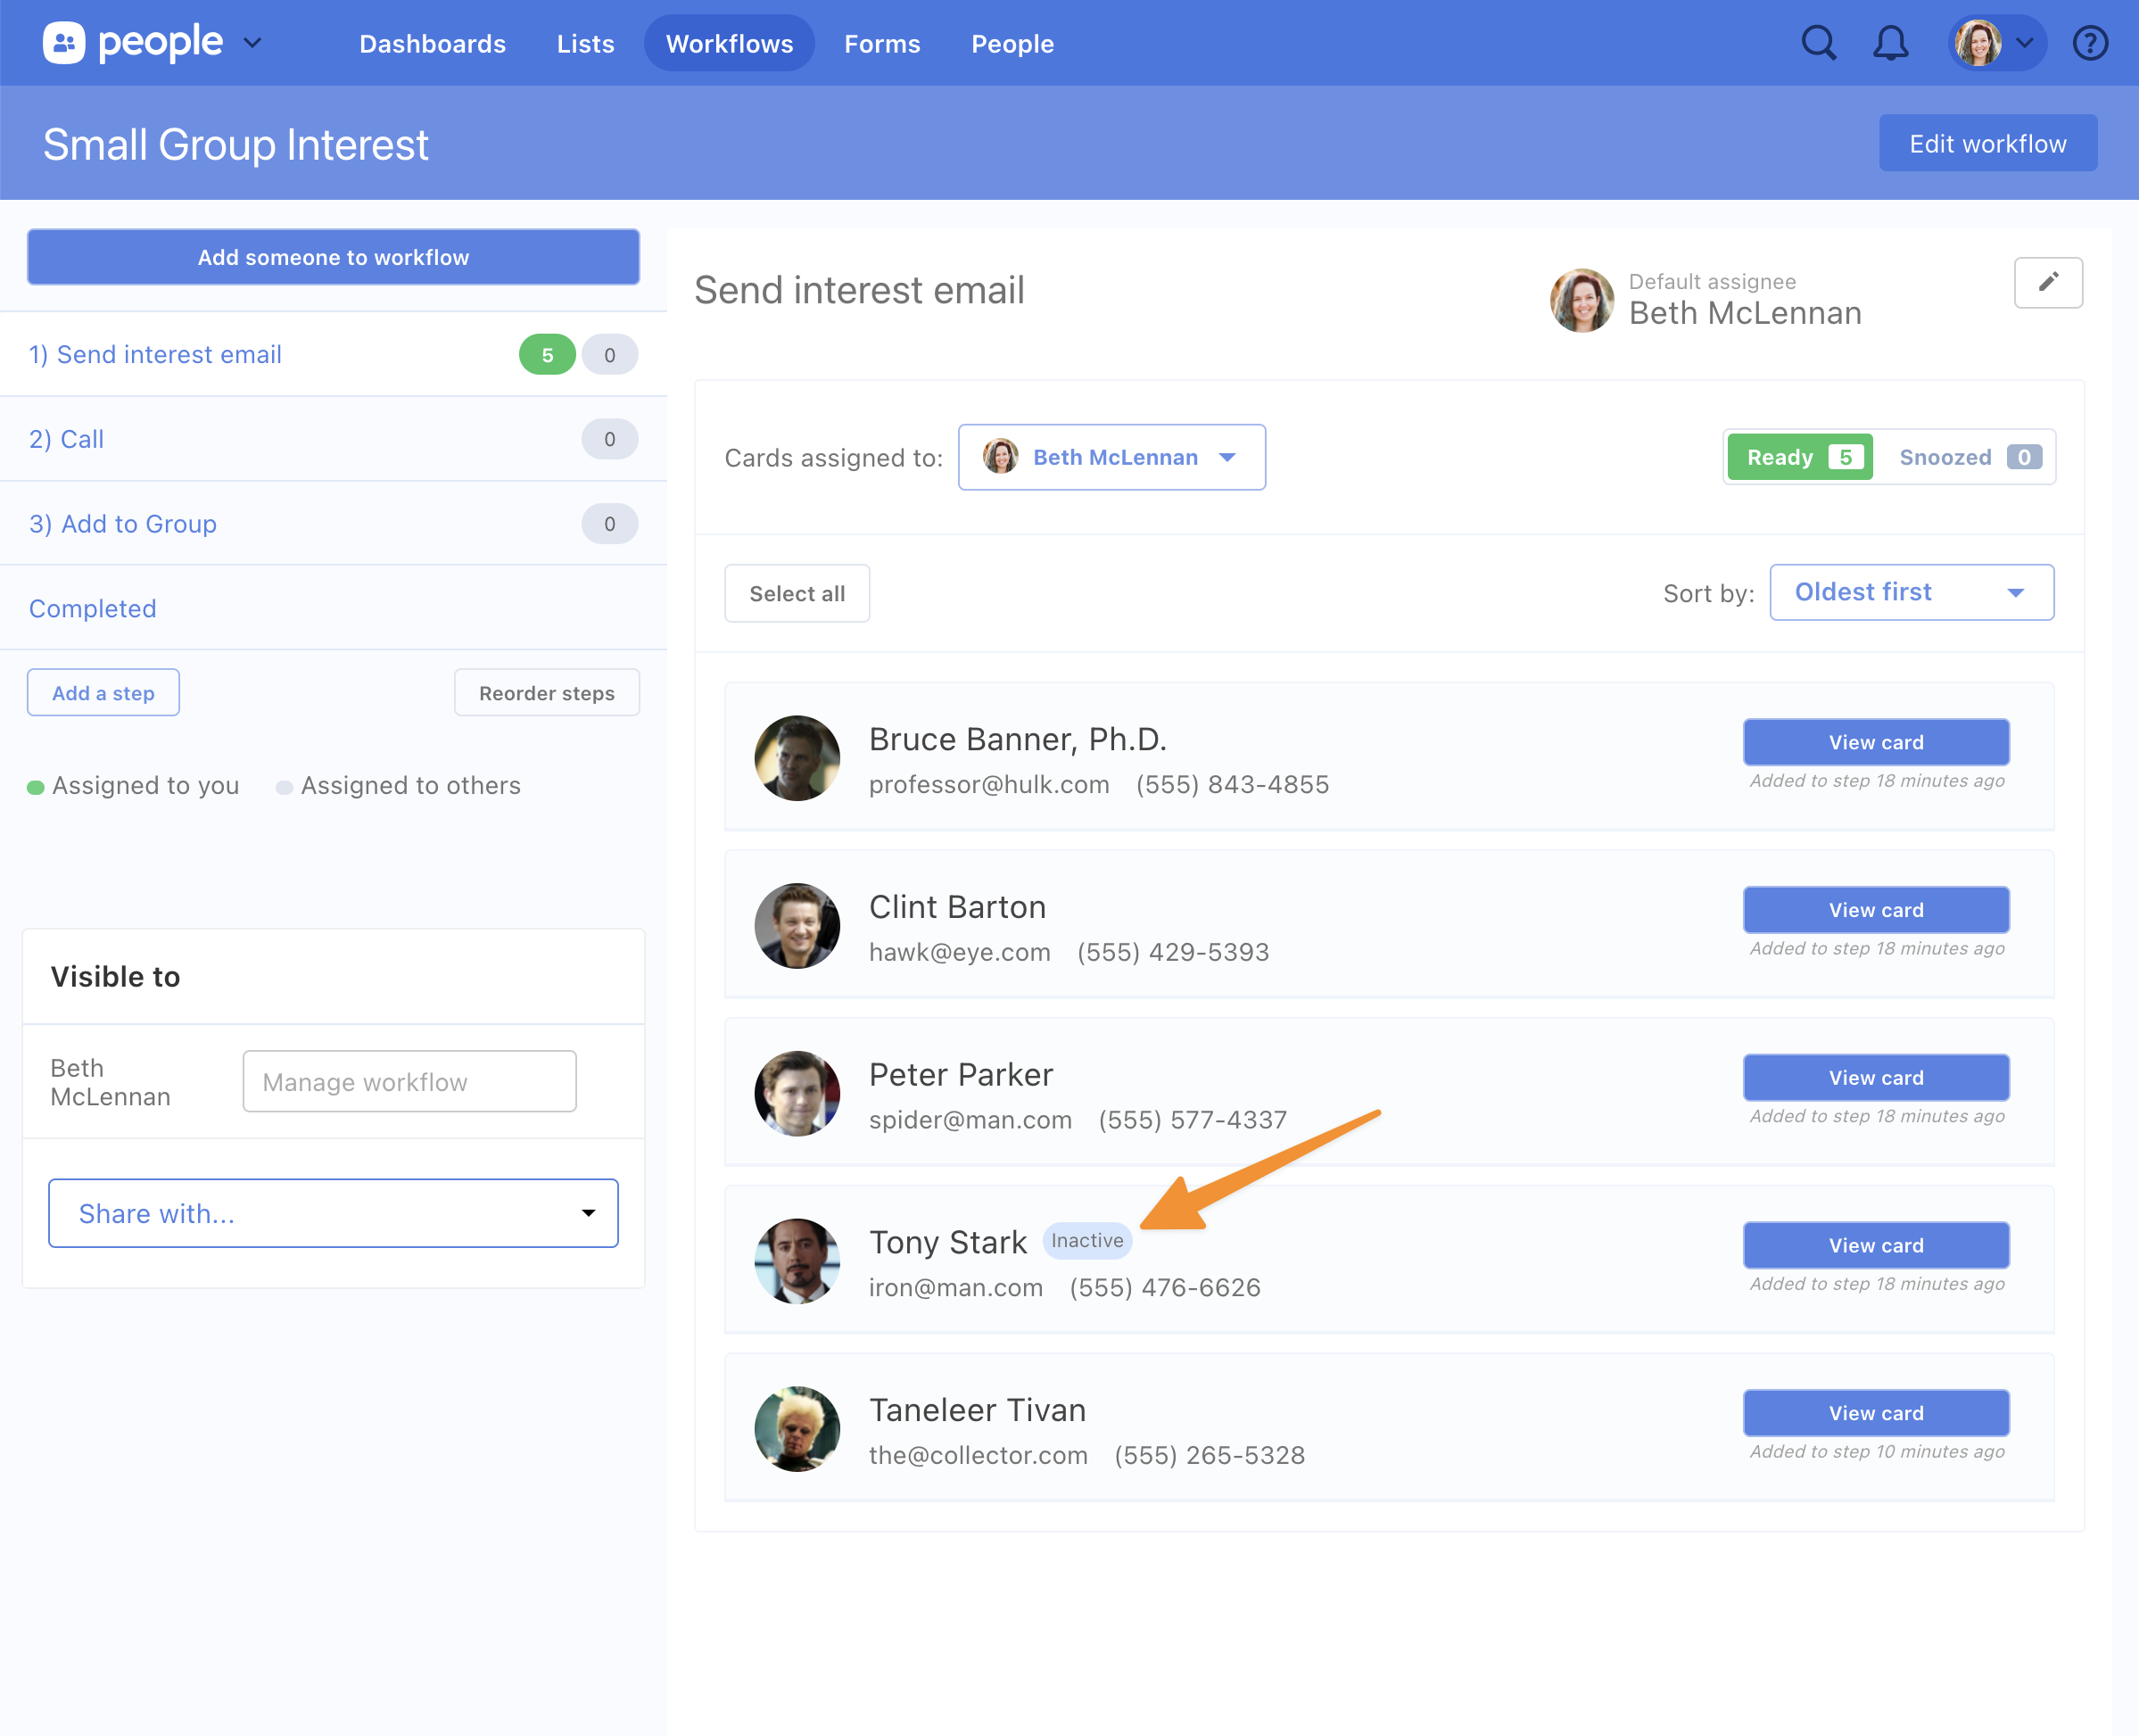This screenshot has height=1736, width=2139.
Task: Expand the Share with dropdown
Action: coord(333,1213)
